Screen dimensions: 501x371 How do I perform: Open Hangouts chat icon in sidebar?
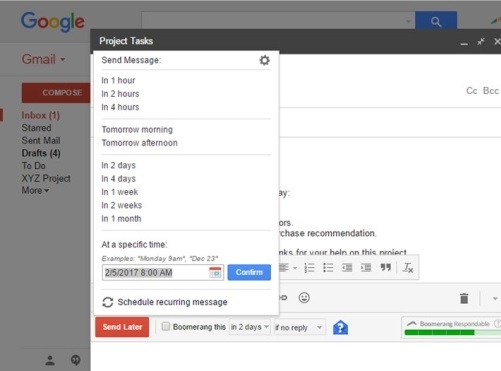[76, 360]
